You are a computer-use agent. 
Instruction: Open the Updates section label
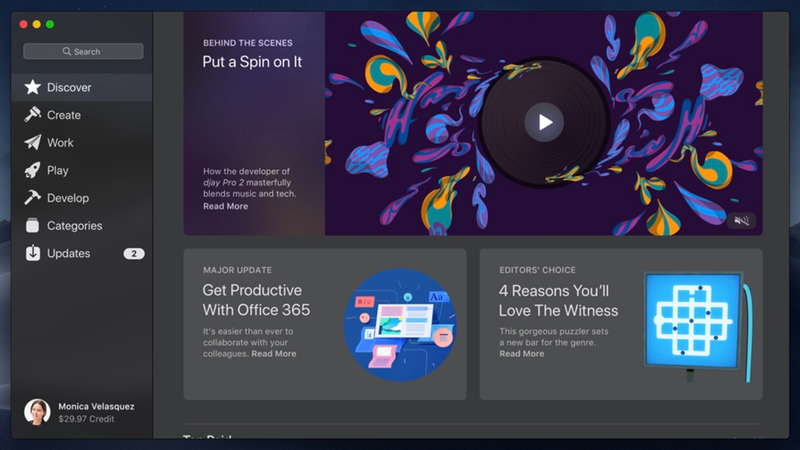tap(68, 253)
